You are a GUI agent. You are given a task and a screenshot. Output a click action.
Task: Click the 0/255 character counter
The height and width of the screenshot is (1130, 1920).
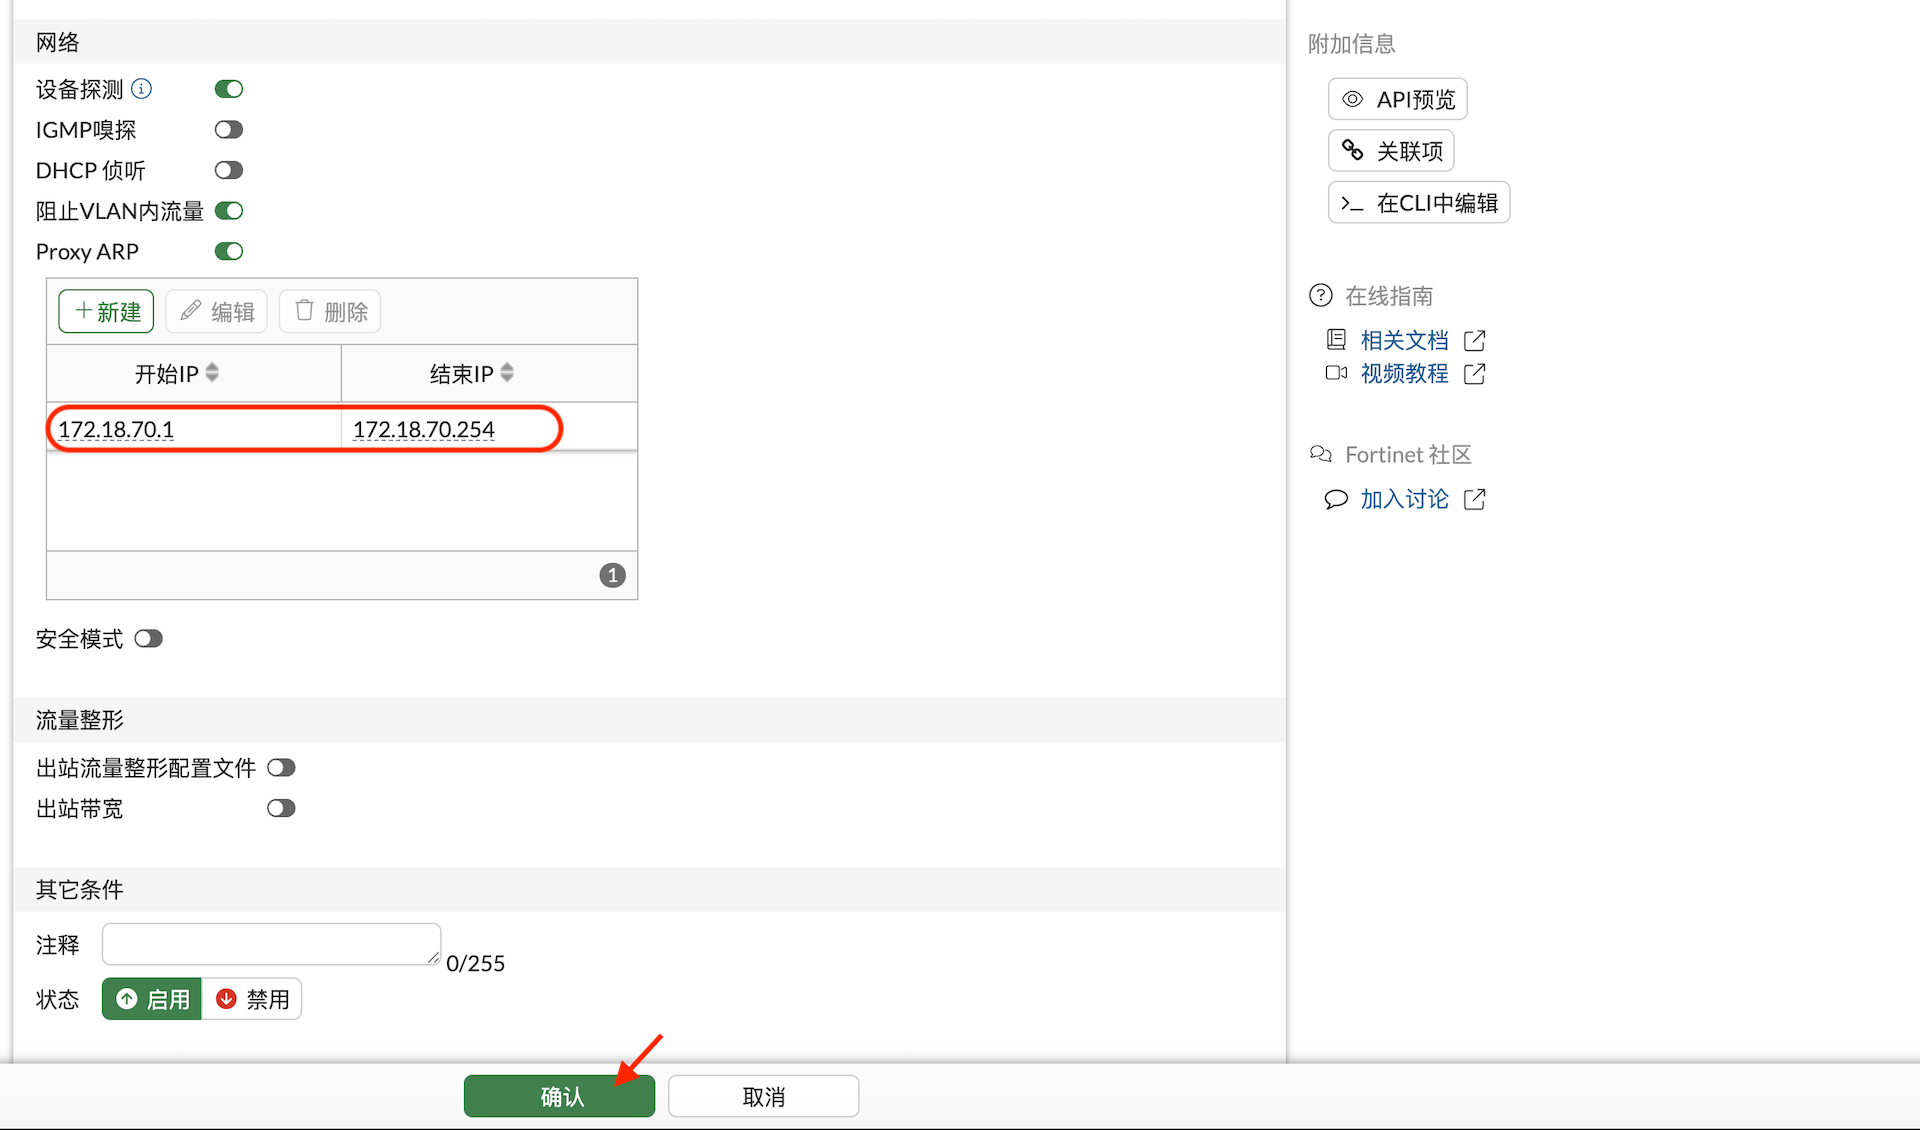(x=475, y=963)
